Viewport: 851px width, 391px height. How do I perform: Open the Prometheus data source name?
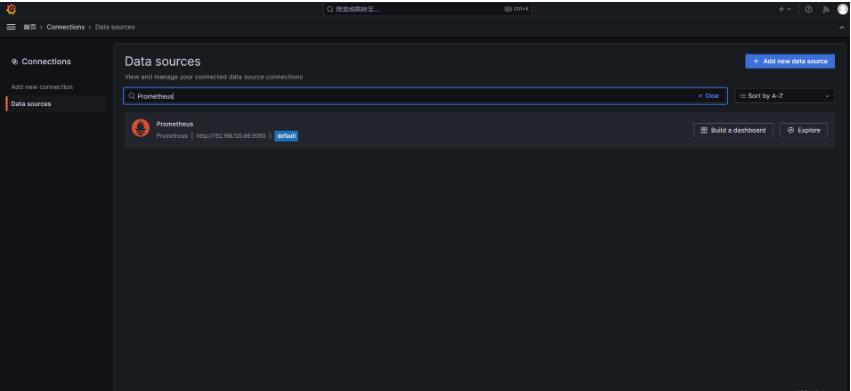[175, 124]
